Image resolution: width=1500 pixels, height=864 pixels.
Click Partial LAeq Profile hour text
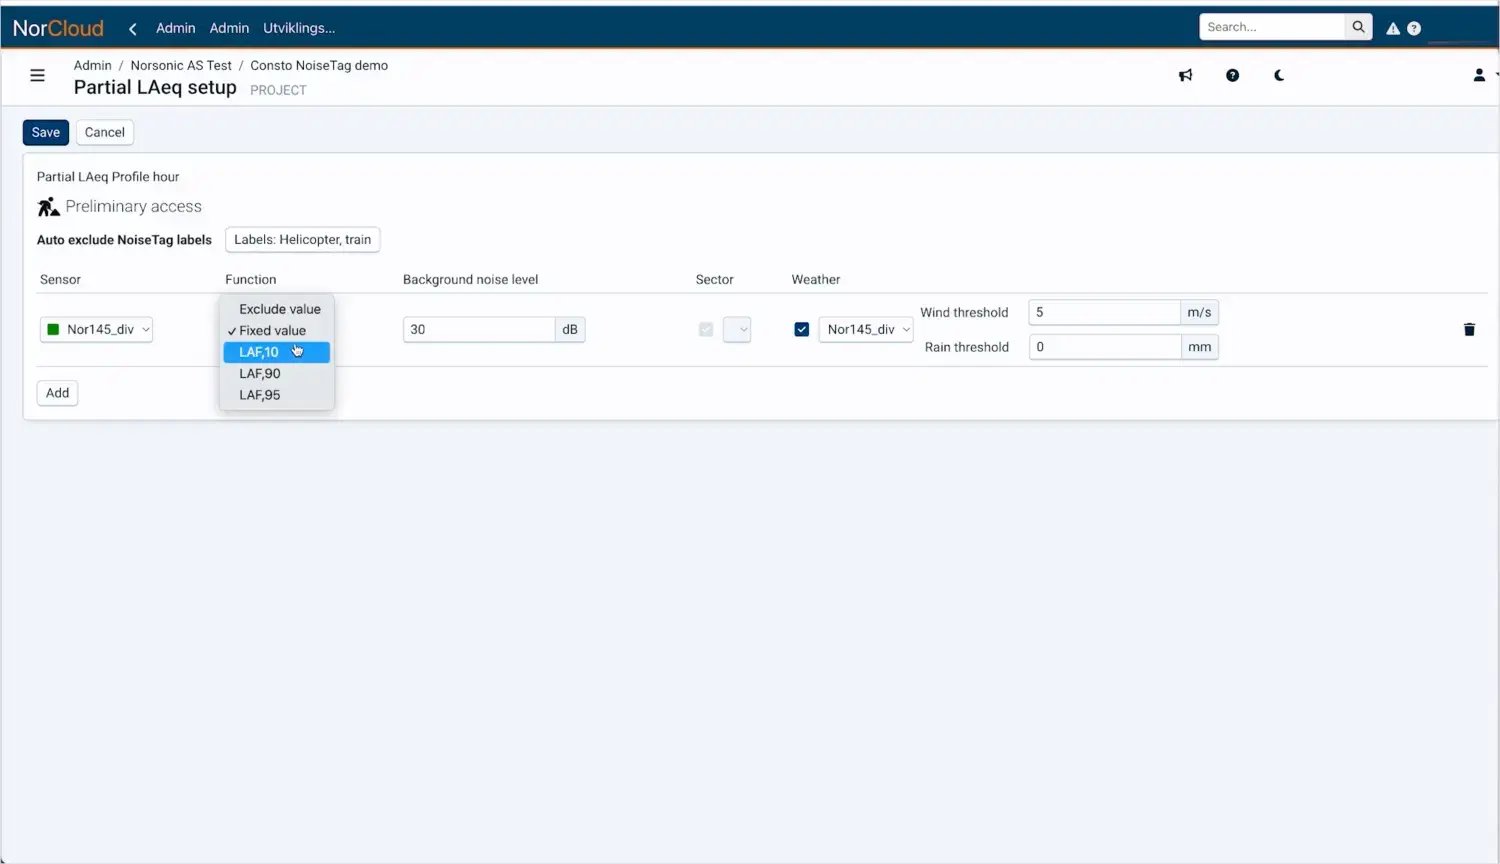tap(108, 176)
